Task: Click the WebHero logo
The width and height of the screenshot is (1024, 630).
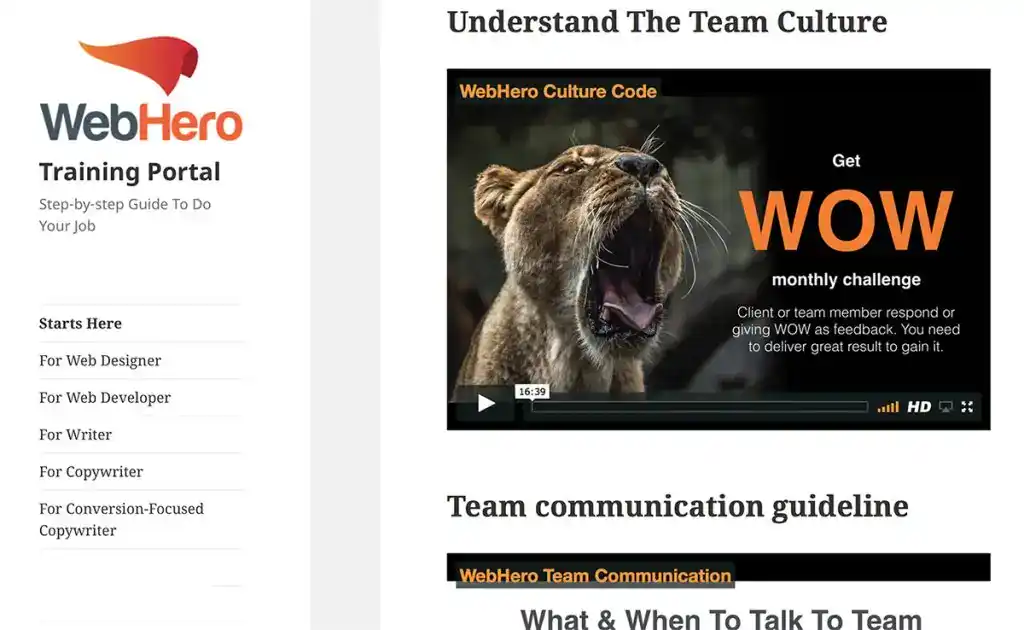Action: click(140, 95)
